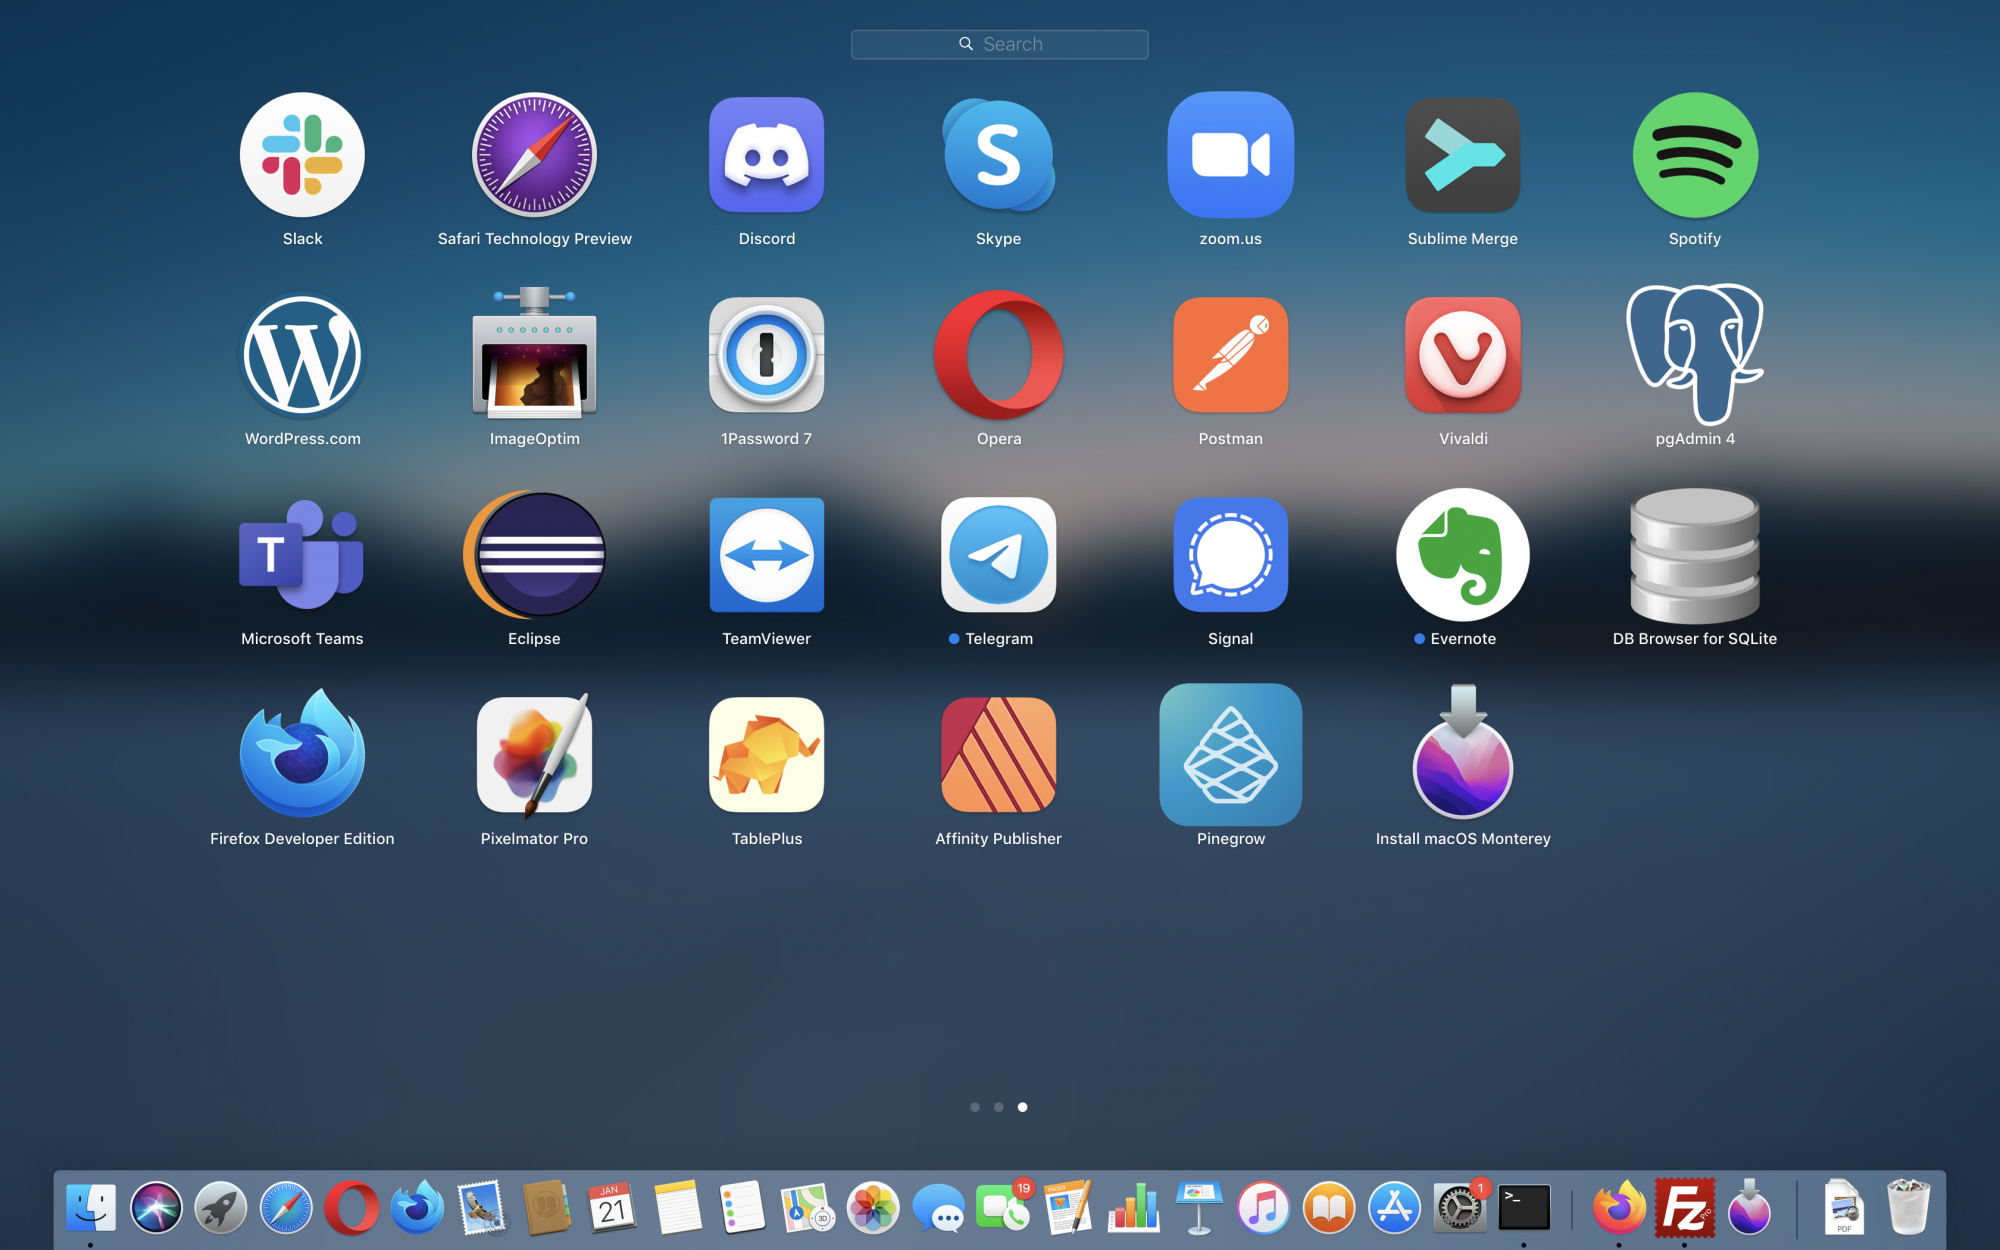Launch TeamViewer

[x=766, y=555]
